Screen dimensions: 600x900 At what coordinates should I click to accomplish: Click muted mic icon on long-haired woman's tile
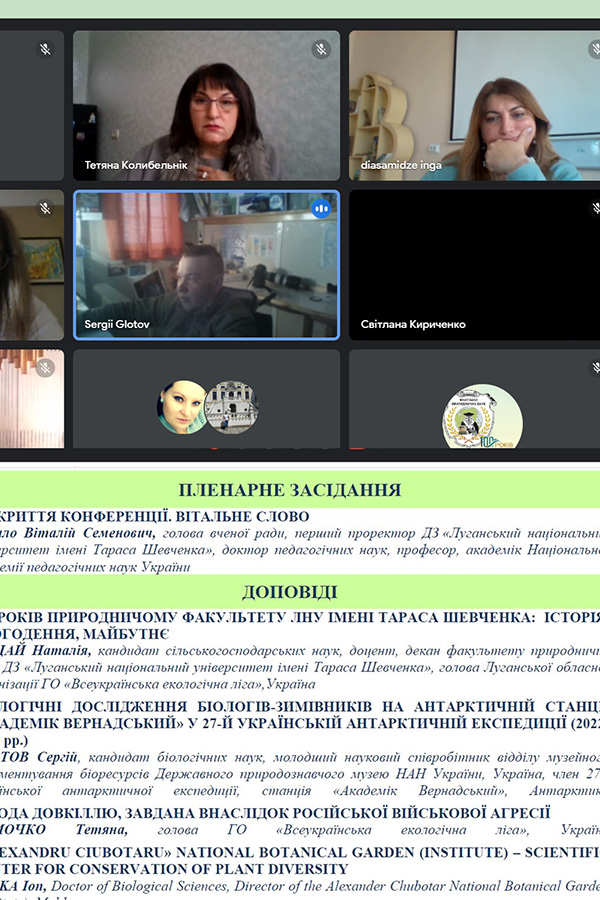[x=45, y=208]
